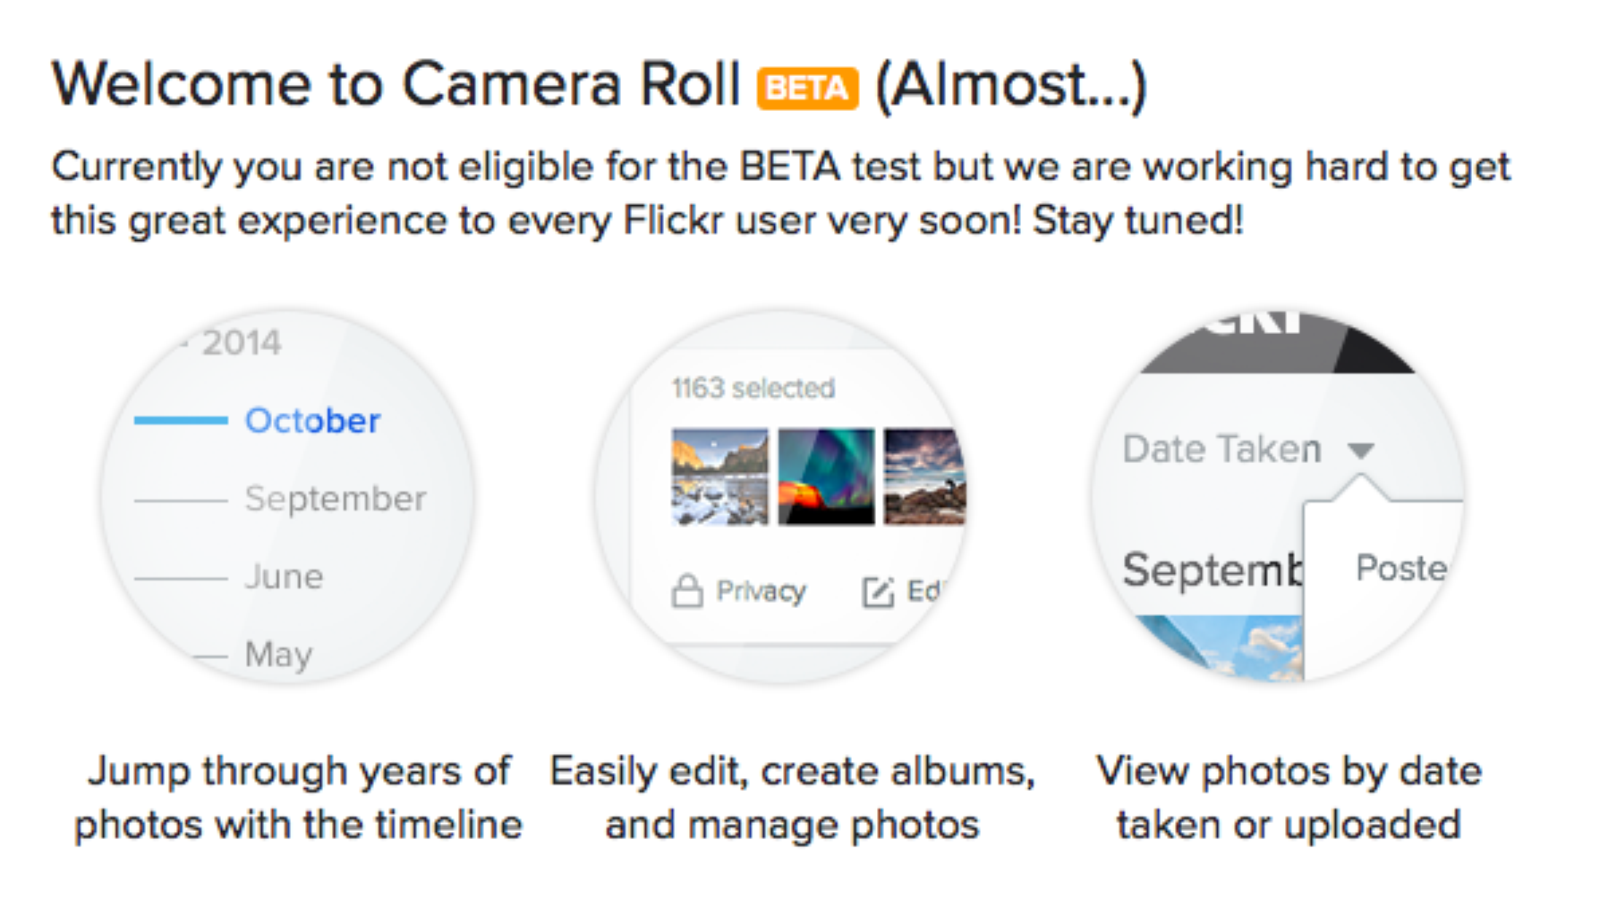Select October in the timeline
This screenshot has width=1600, height=900.
(312, 421)
